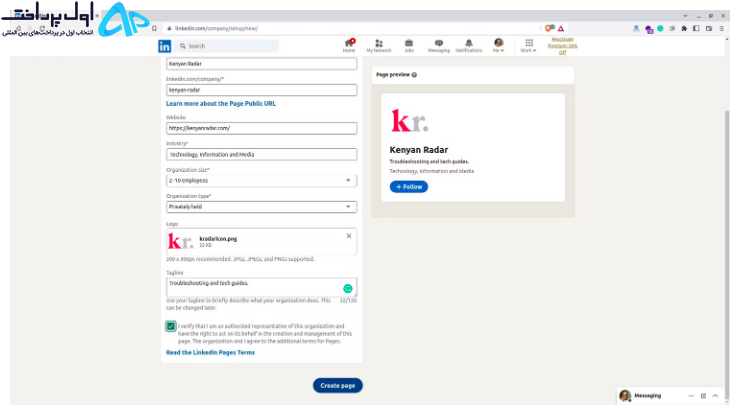The image size is (739, 408).
Task: Remove the kradaricon.png logo with X
Action: (x=349, y=236)
